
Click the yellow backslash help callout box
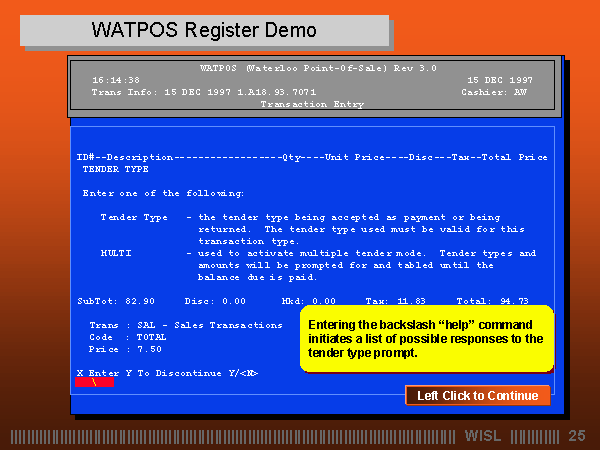point(425,339)
